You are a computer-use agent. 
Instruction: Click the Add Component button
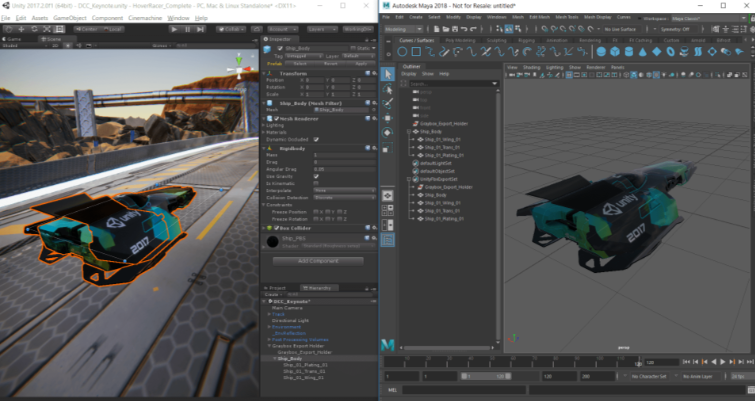click(318, 261)
